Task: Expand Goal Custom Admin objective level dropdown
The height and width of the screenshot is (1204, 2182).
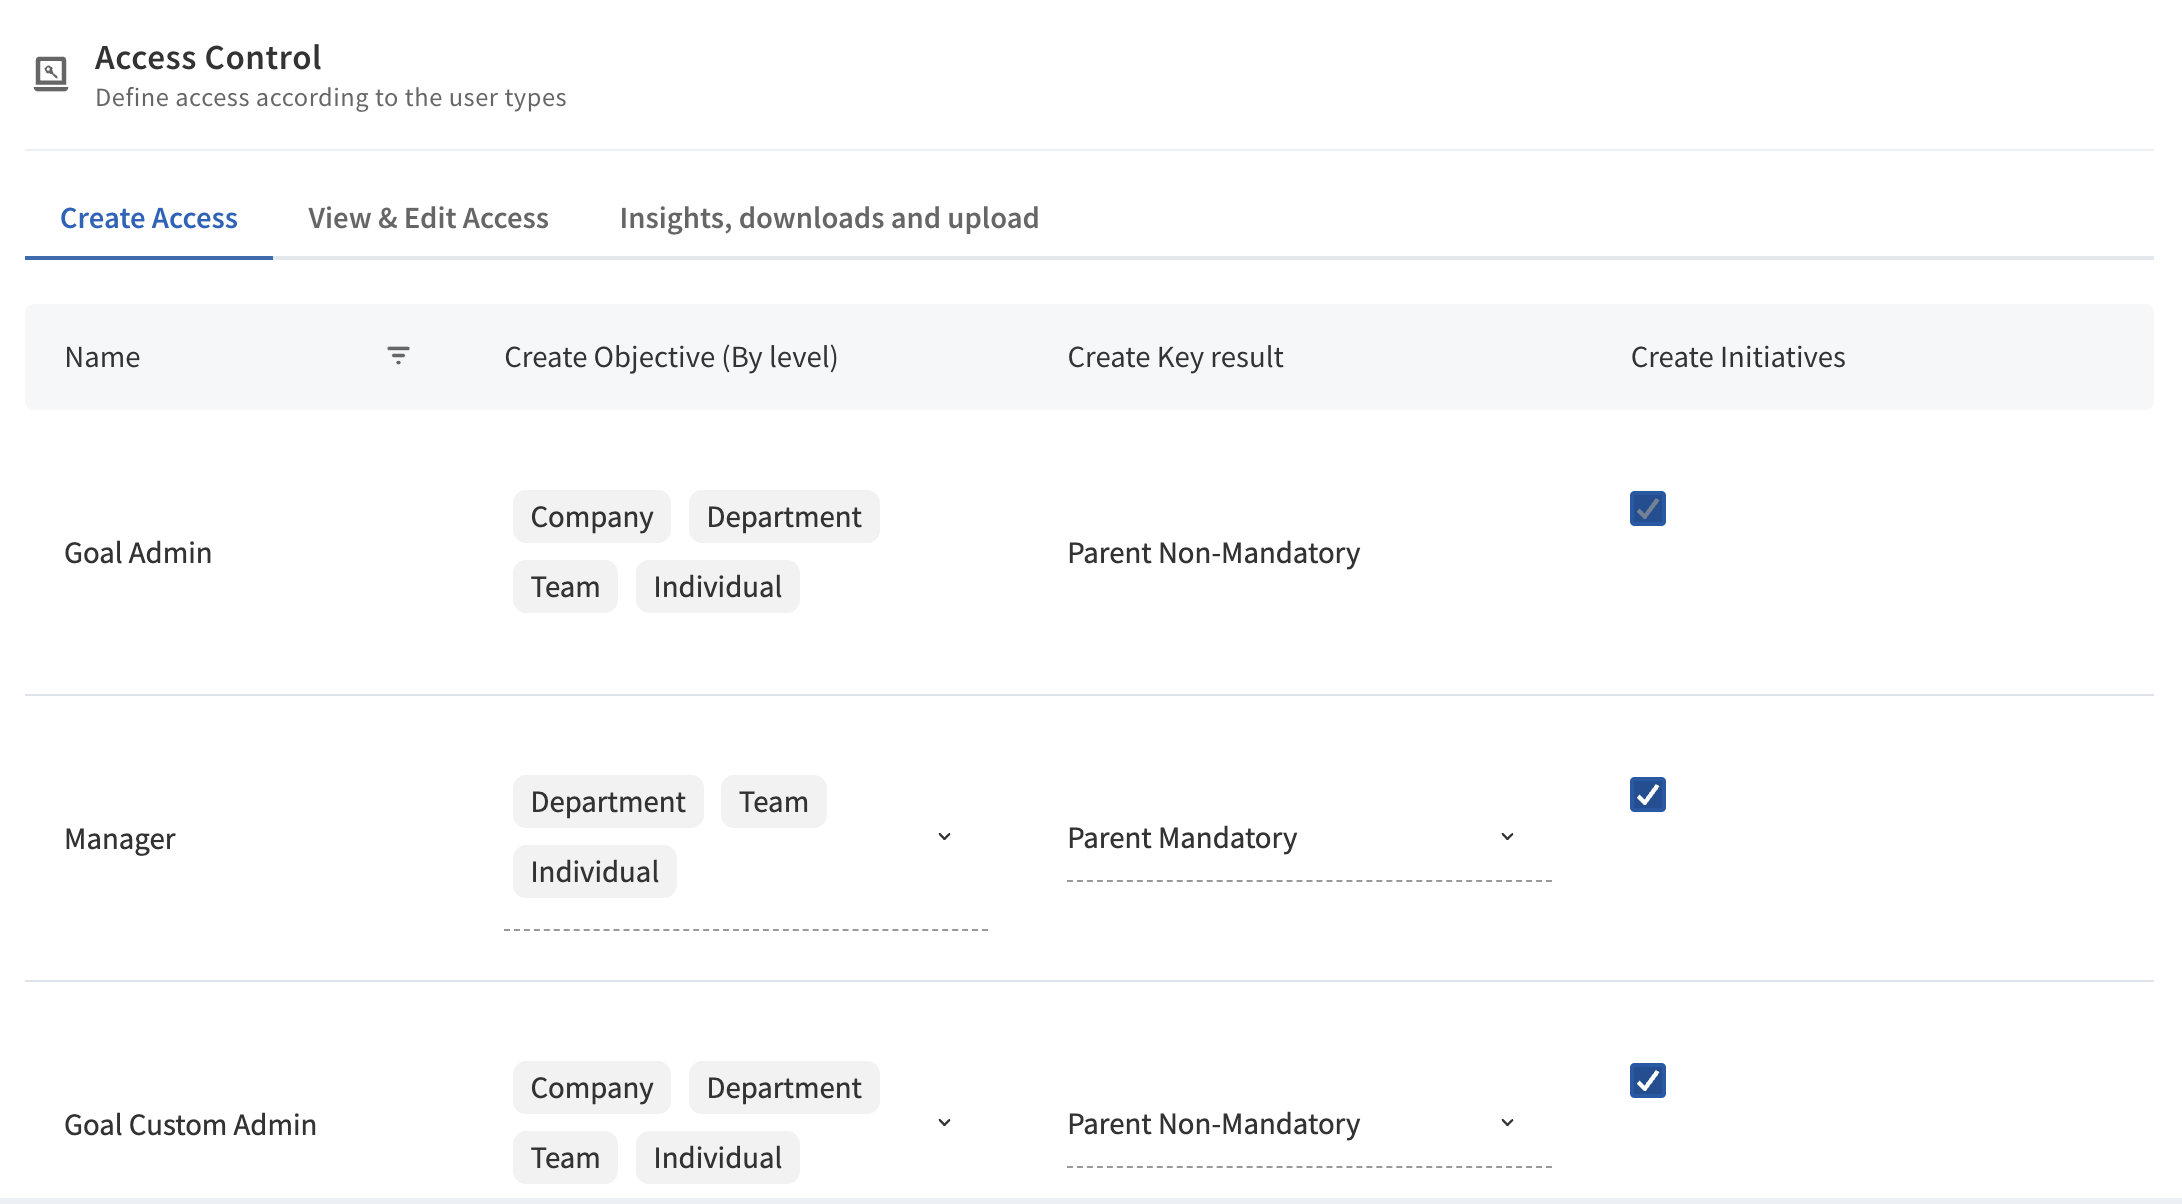Action: [x=944, y=1123]
